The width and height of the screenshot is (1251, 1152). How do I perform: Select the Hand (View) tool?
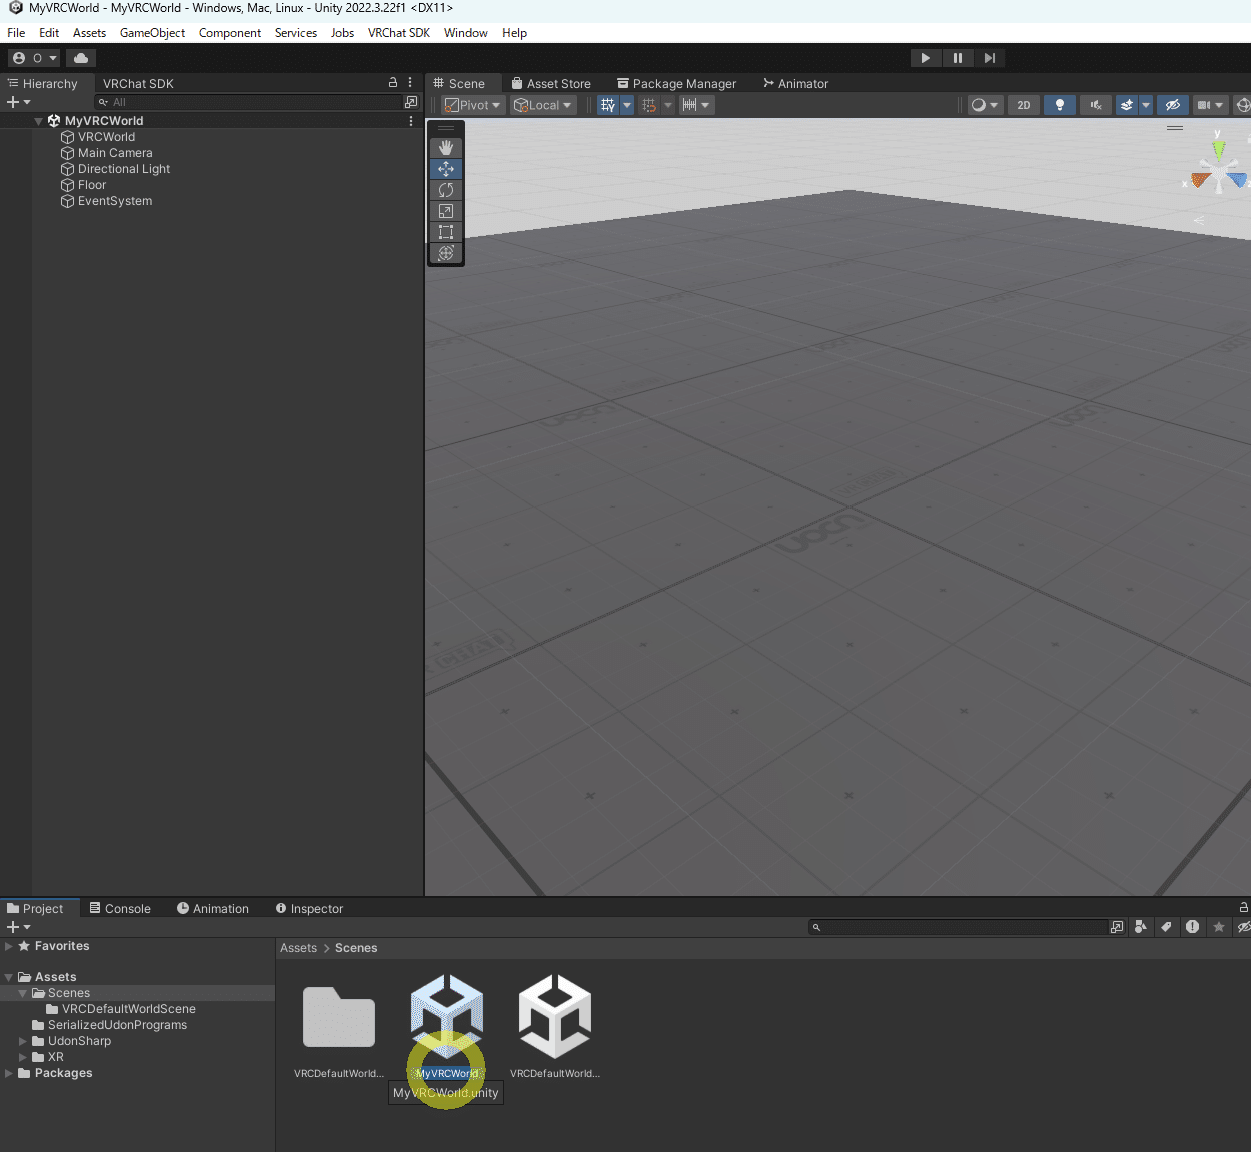pos(446,148)
